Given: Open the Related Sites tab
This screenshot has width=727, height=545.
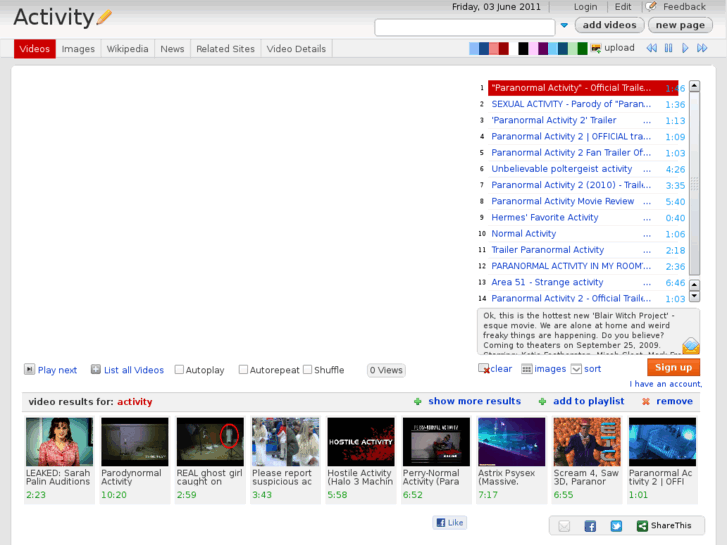Looking at the screenshot, I should point(225,49).
